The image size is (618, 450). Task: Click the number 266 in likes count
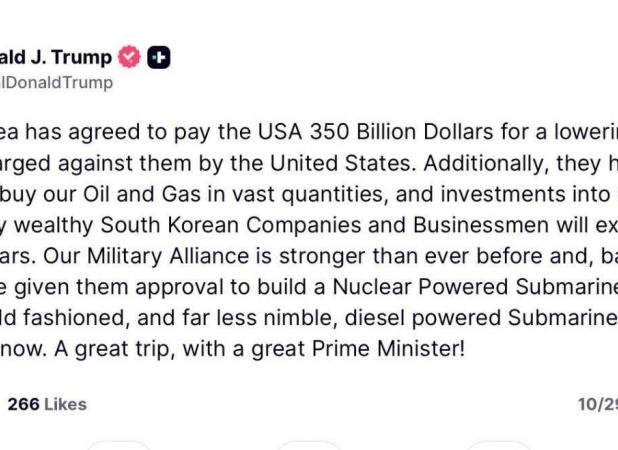(x=23, y=404)
